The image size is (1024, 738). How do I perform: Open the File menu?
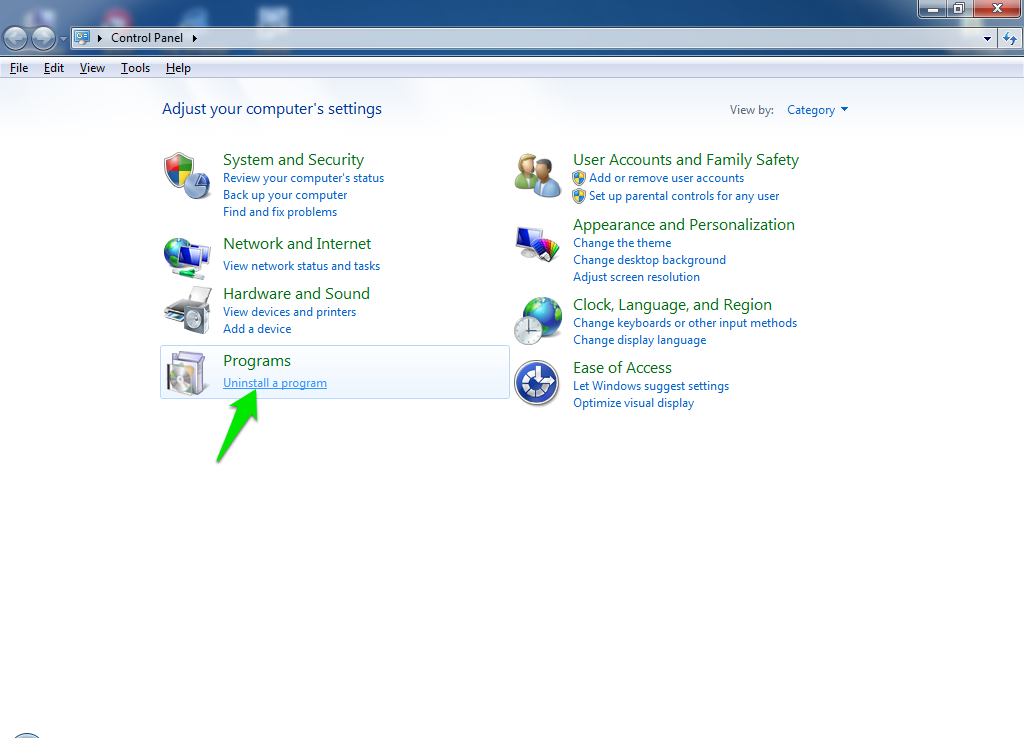coord(19,68)
